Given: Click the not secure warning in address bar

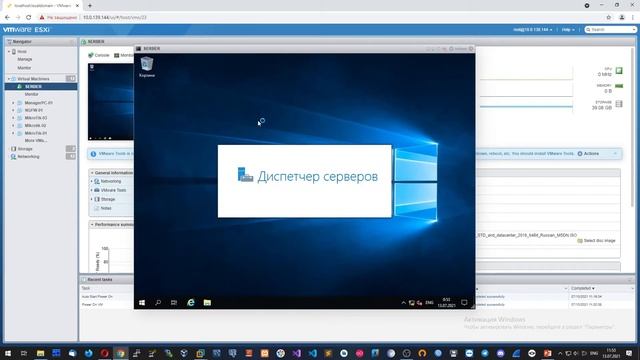Looking at the screenshot, I should (x=58, y=18).
